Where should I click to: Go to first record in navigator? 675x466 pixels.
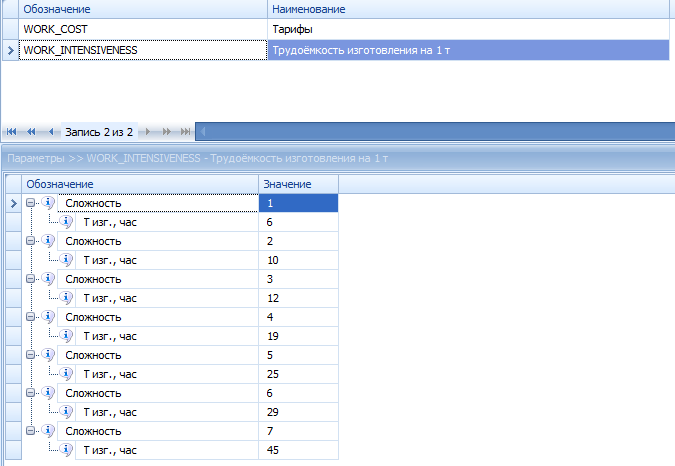click(x=12, y=131)
